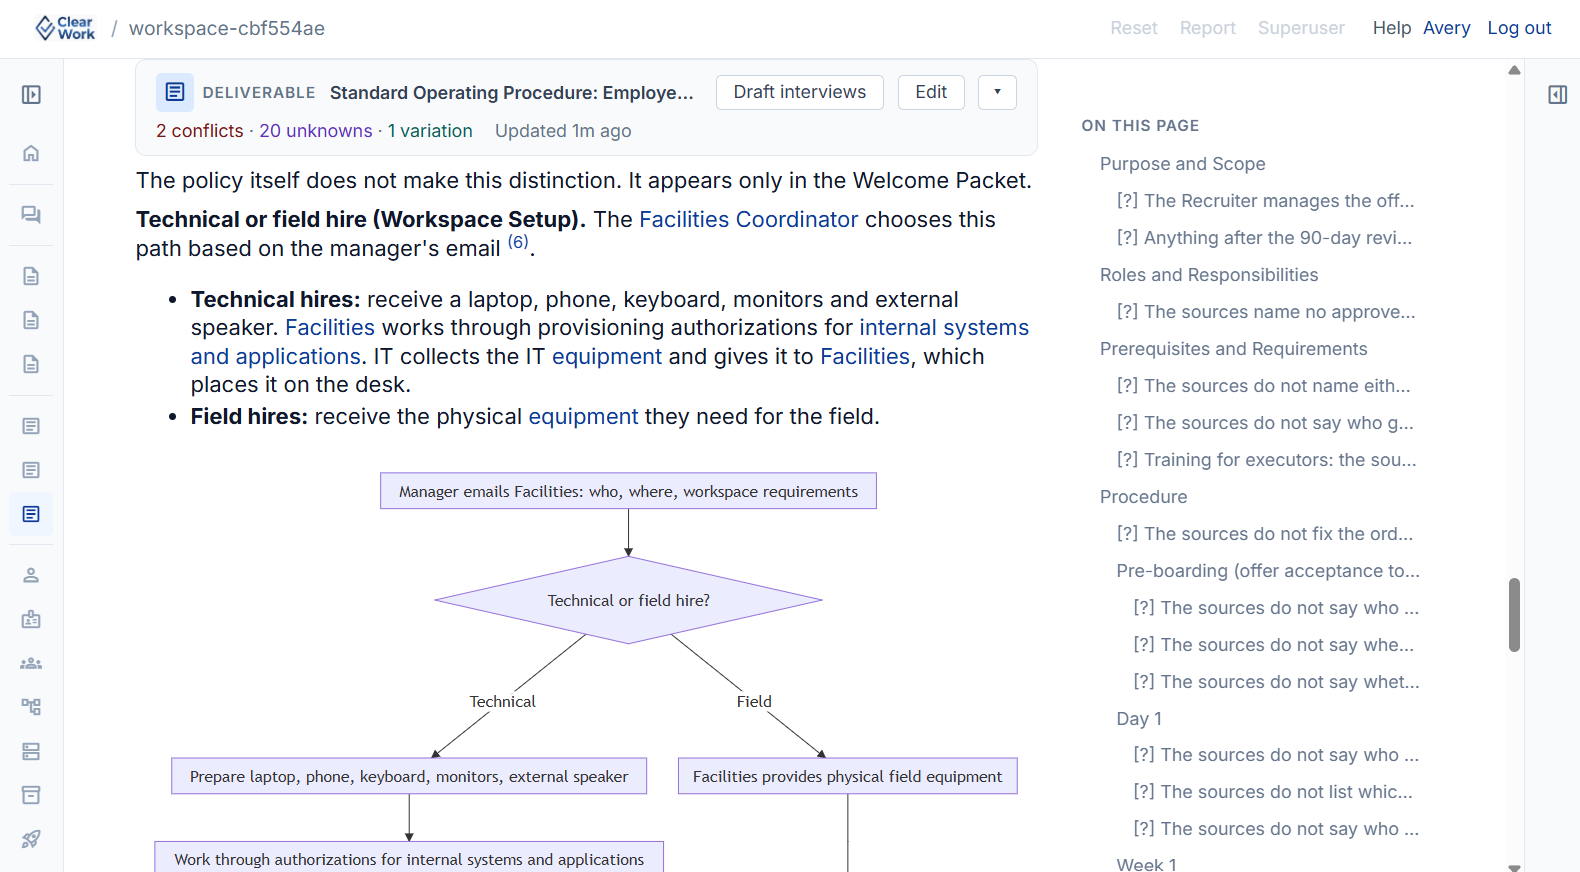Jump to Prerequisites and Requirements section
Viewport: 1580px width, 872px height.
[x=1234, y=349]
